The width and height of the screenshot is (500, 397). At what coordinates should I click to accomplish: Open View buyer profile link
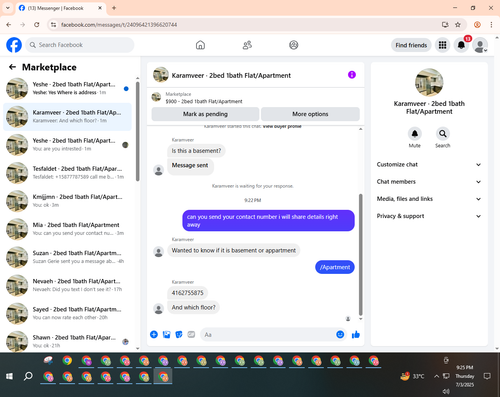[x=282, y=126]
